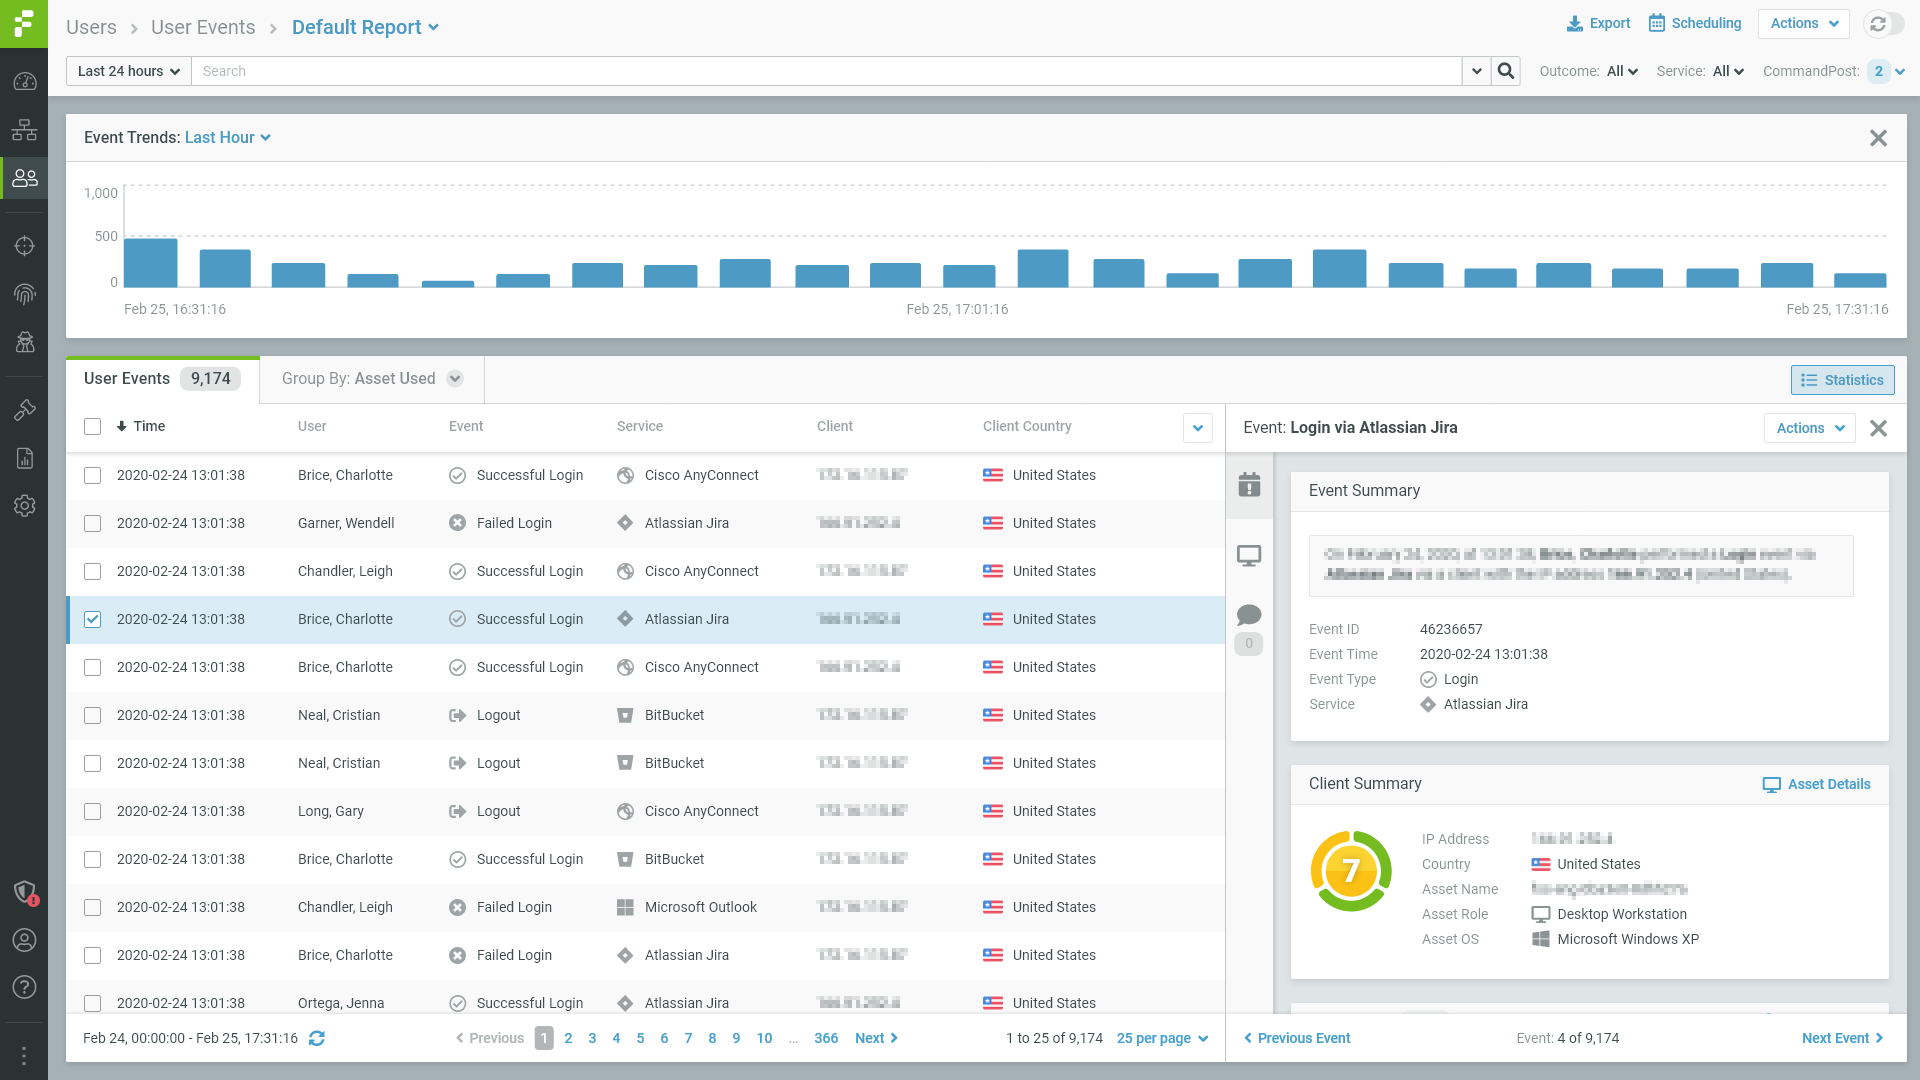Expand the Group By: Asset Used dropdown

(x=455, y=379)
